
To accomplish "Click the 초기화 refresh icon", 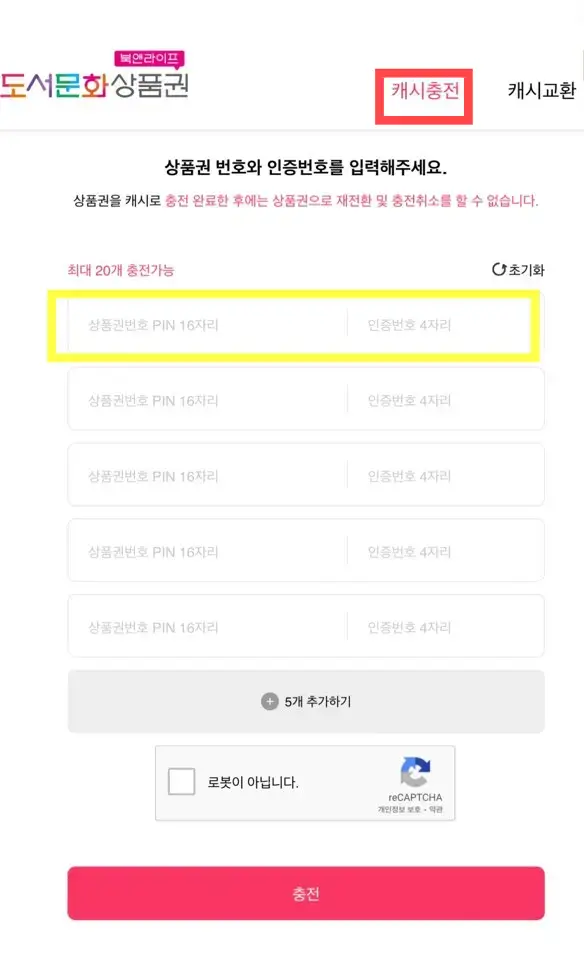I will [497, 268].
